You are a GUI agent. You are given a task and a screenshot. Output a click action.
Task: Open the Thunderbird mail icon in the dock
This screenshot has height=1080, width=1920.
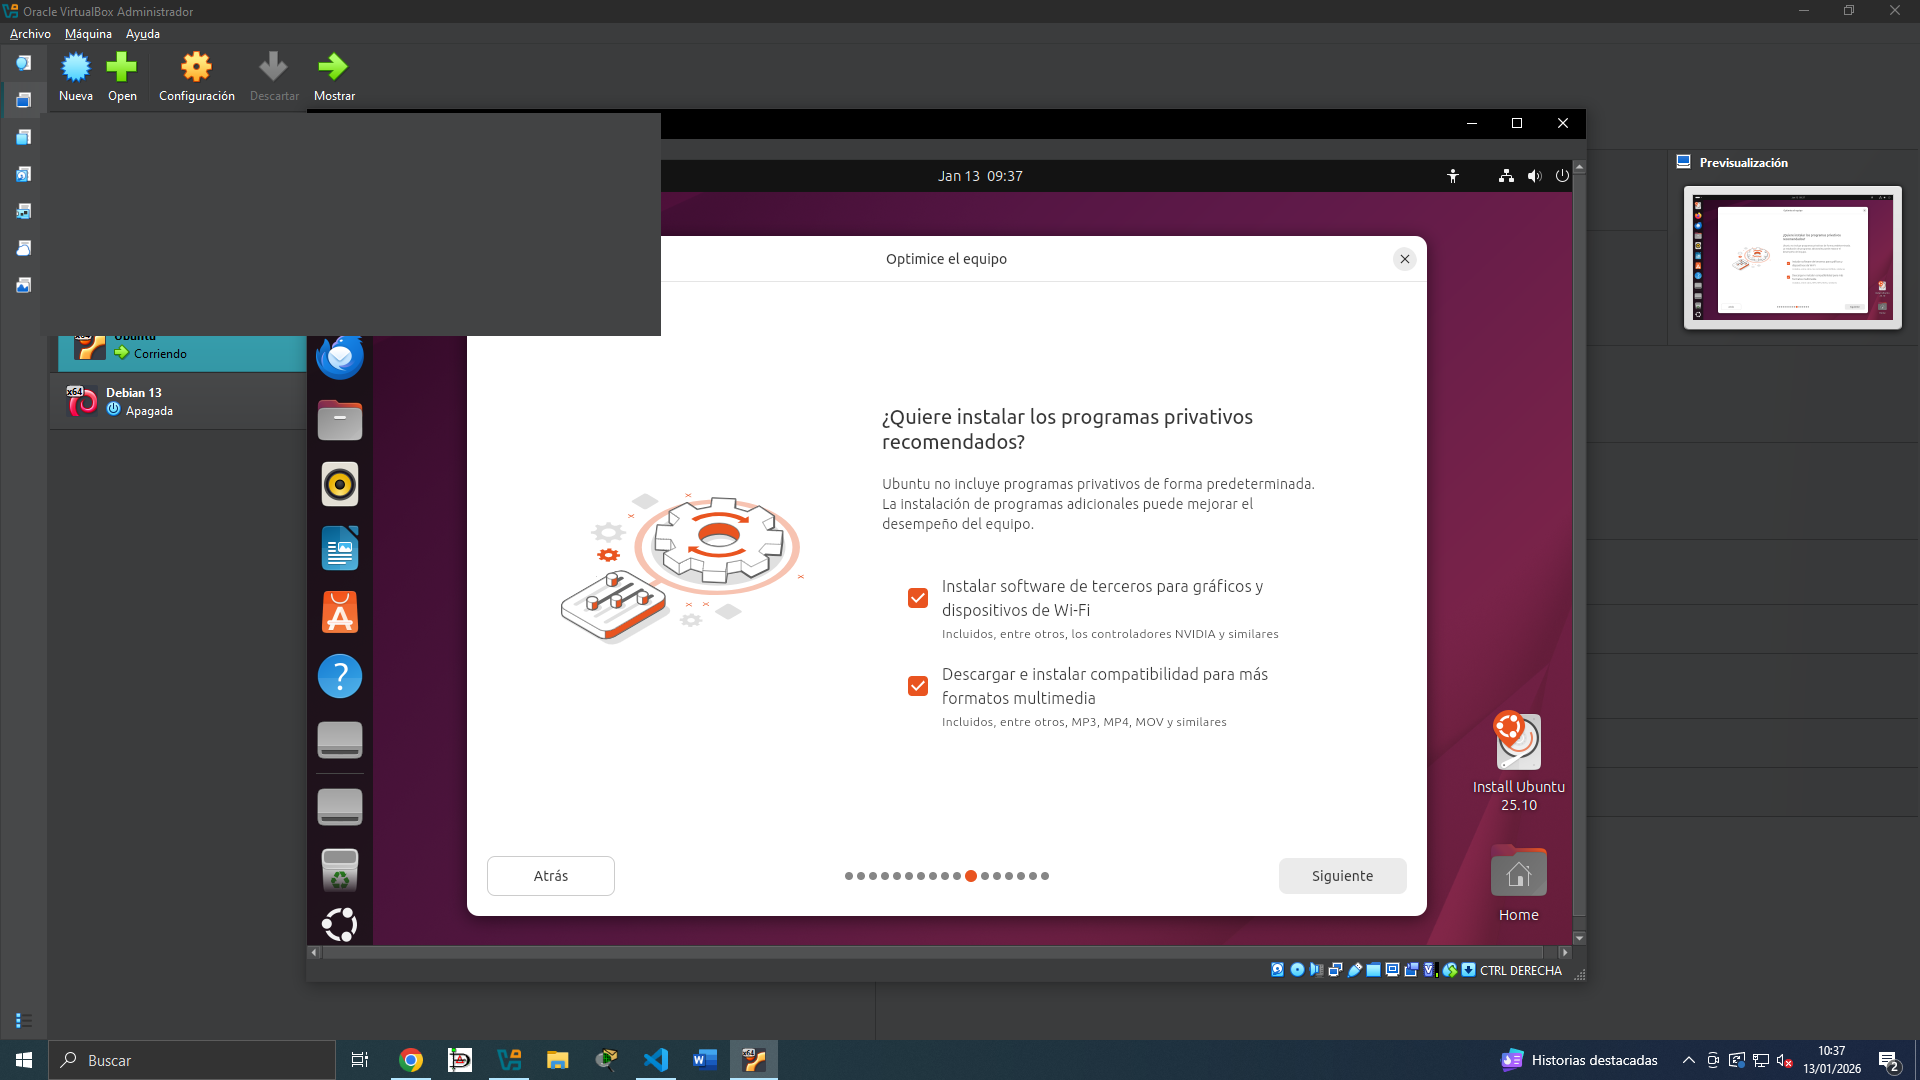[340, 357]
